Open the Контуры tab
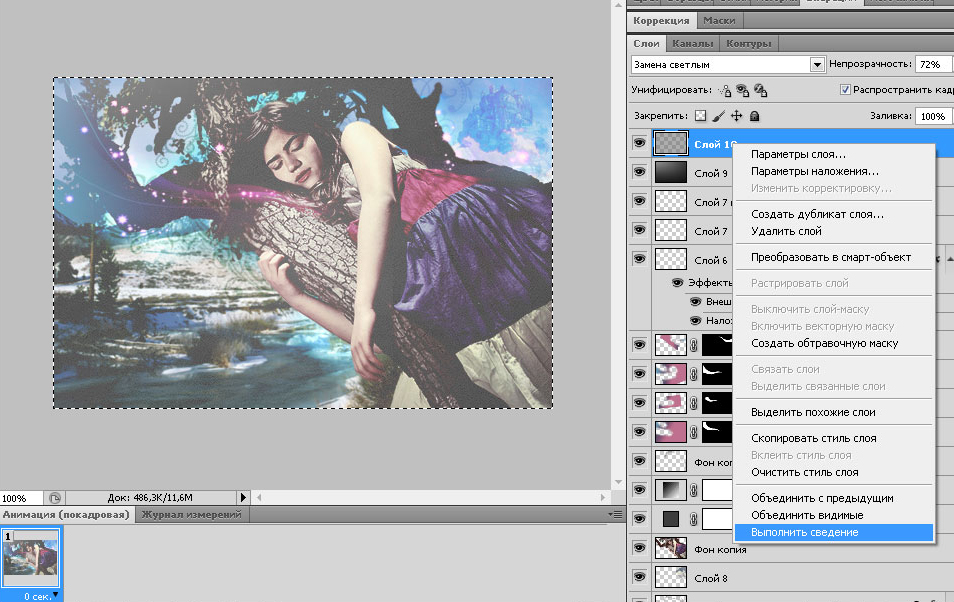This screenshot has height=602, width=954. [x=748, y=43]
